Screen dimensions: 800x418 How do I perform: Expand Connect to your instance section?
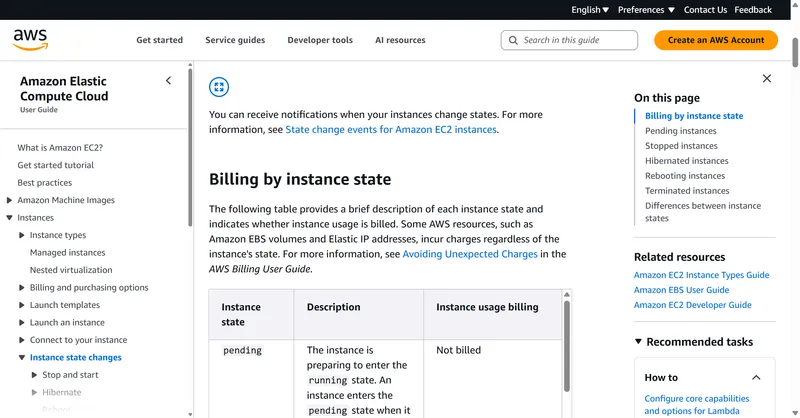tap(21, 339)
